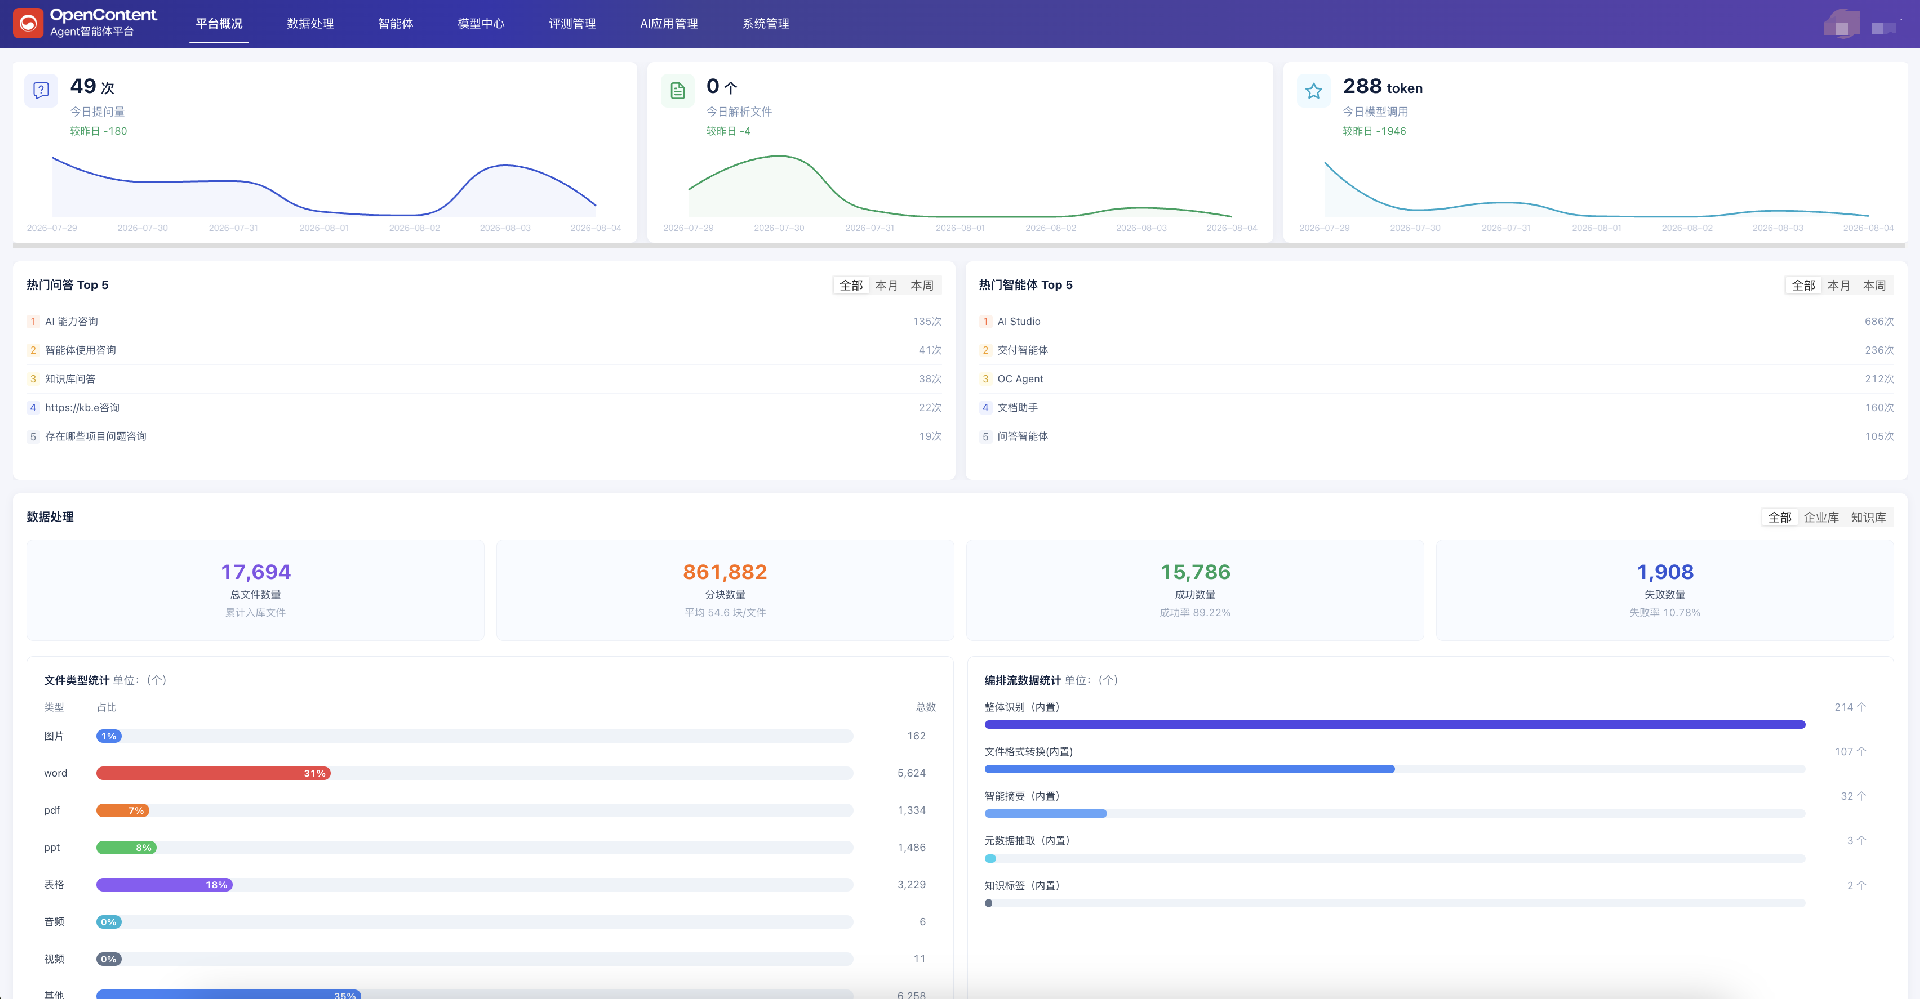
Task: Click the 17,694 总文件数量 card
Action: (x=256, y=590)
